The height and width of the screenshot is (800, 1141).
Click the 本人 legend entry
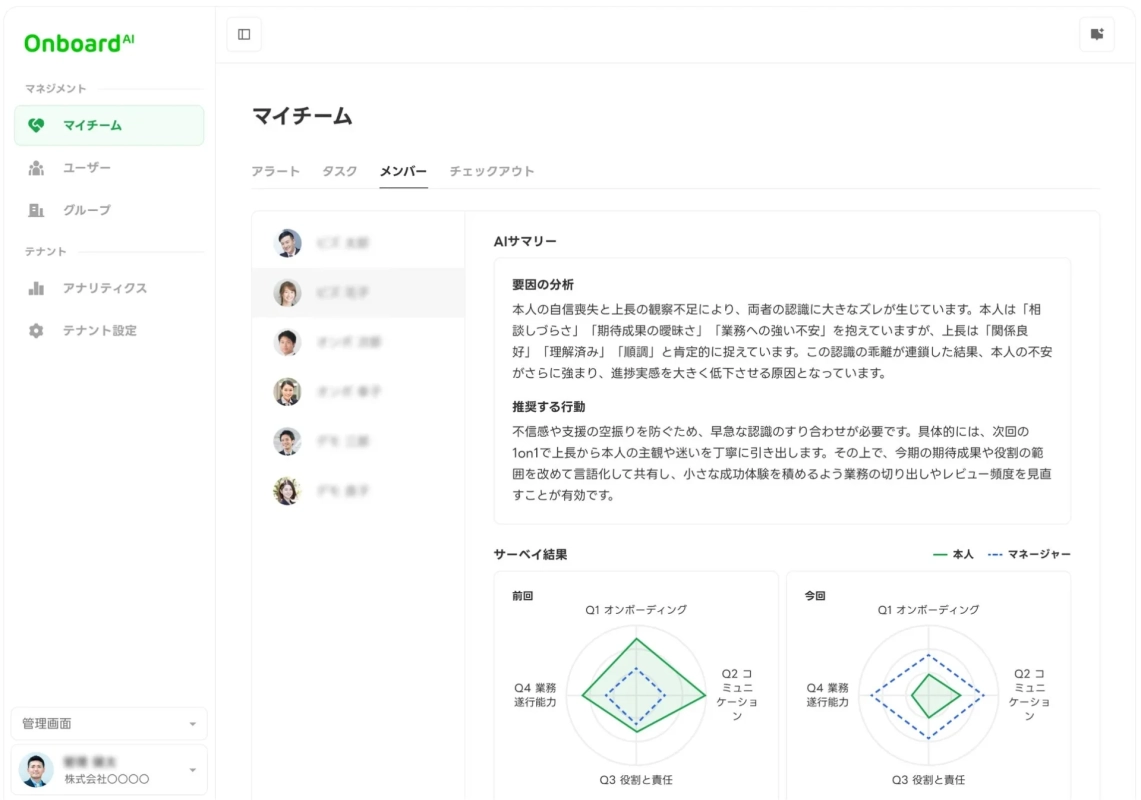953,555
